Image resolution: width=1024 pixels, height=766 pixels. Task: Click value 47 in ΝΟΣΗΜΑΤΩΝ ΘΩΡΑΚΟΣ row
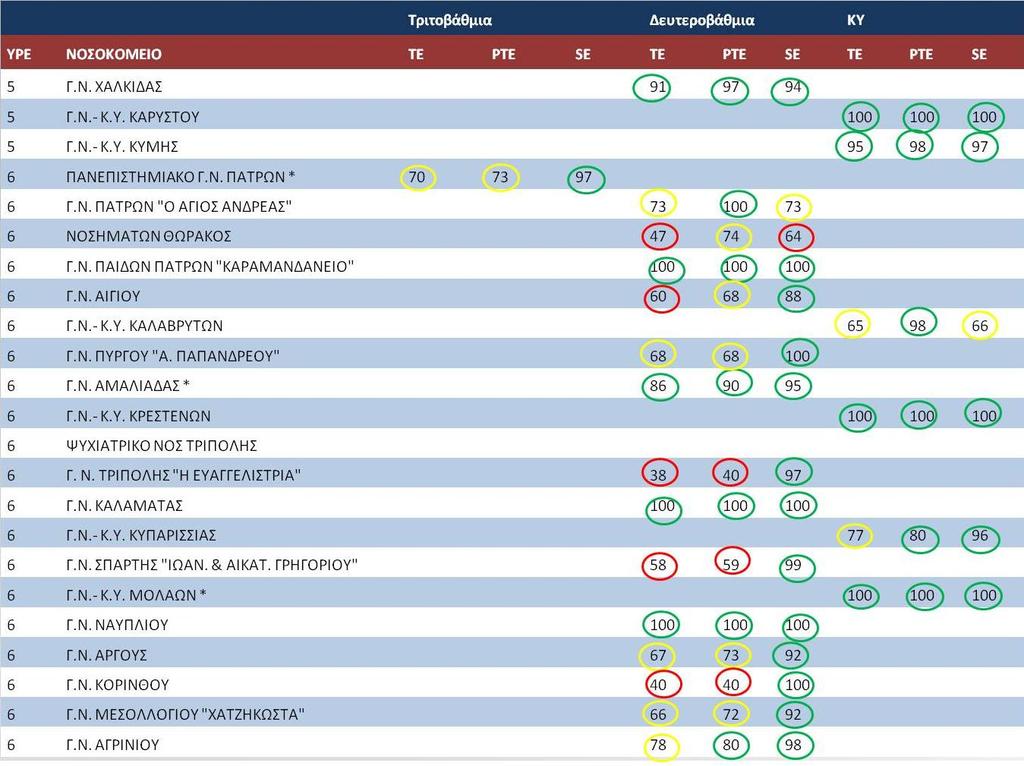click(659, 236)
